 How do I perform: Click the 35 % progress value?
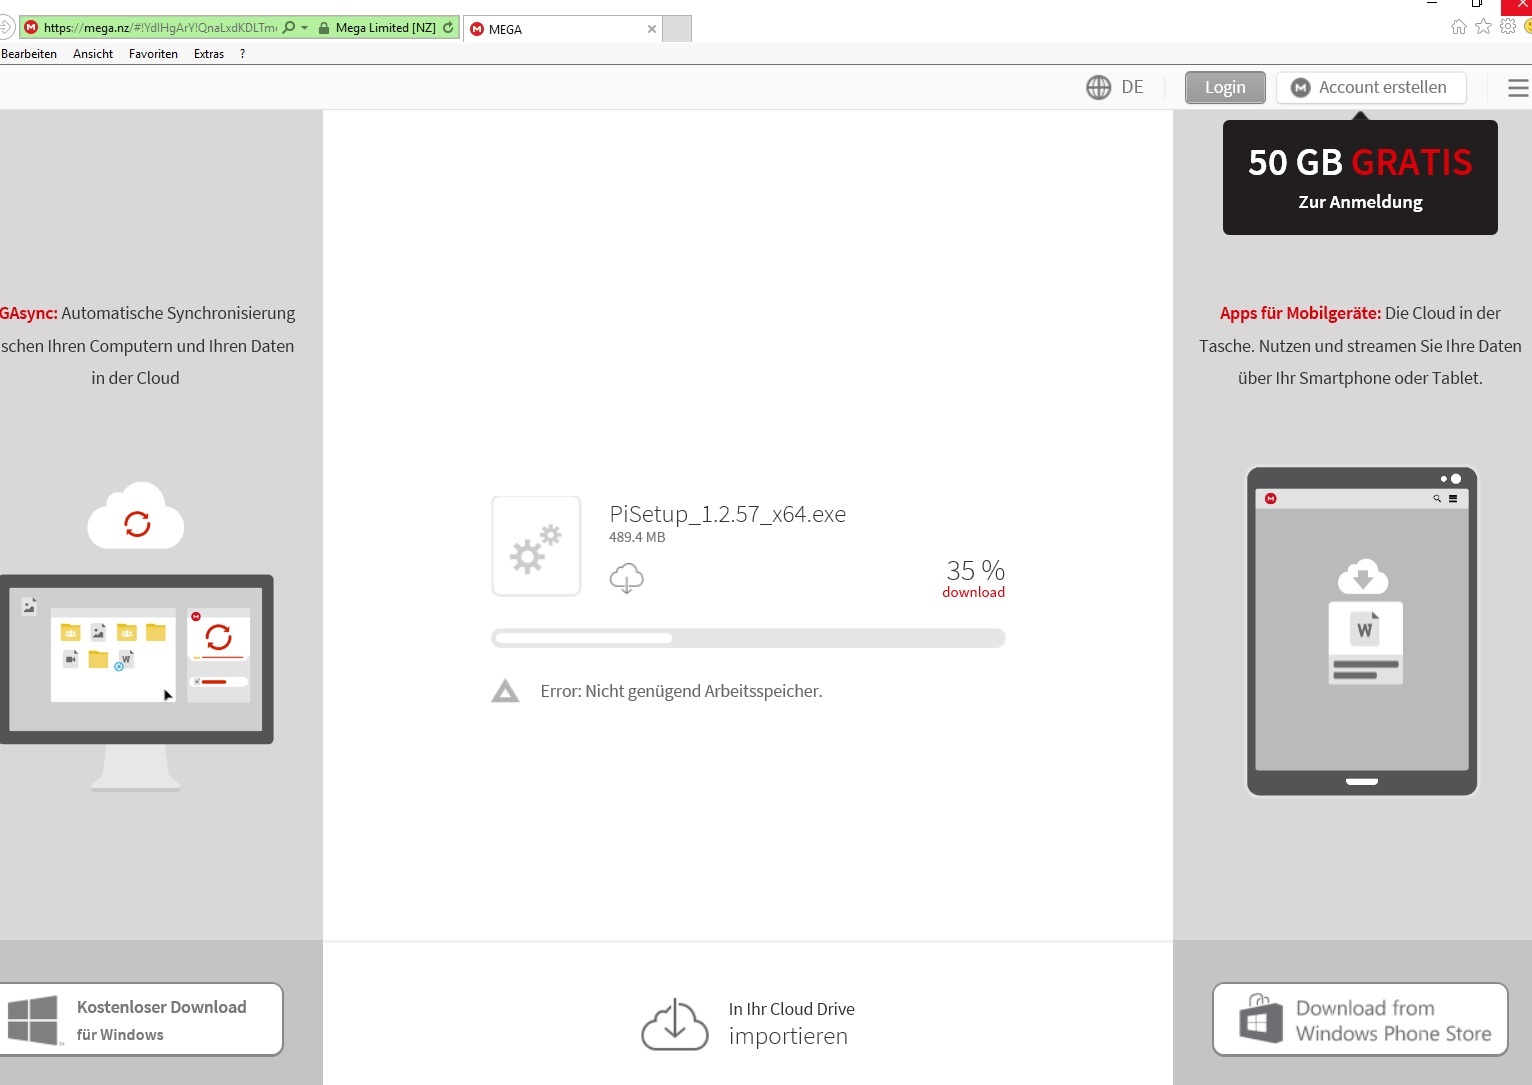975,570
